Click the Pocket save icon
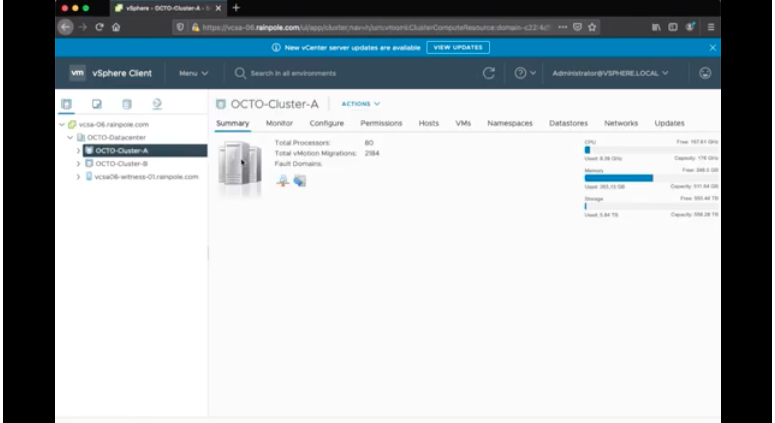Viewport: 775px width, 423px height. click(x=577, y=27)
